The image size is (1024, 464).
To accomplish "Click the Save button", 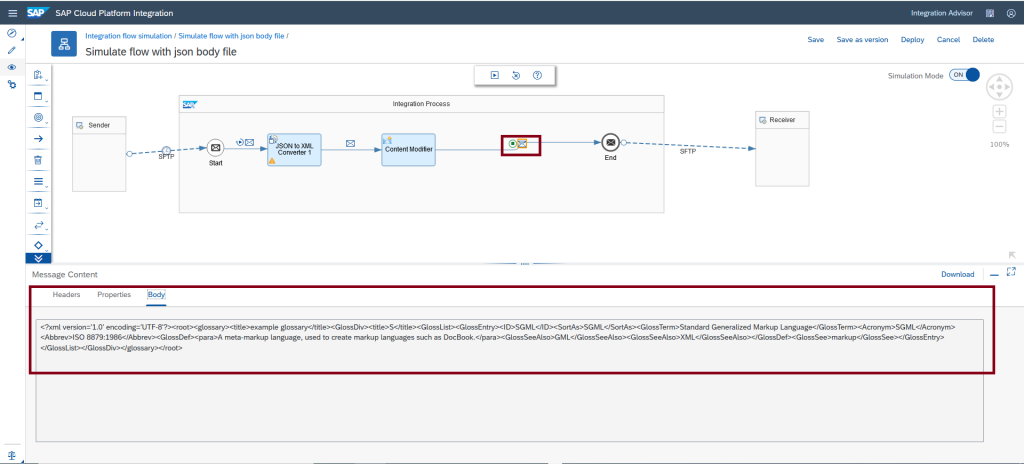I will tap(816, 39).
